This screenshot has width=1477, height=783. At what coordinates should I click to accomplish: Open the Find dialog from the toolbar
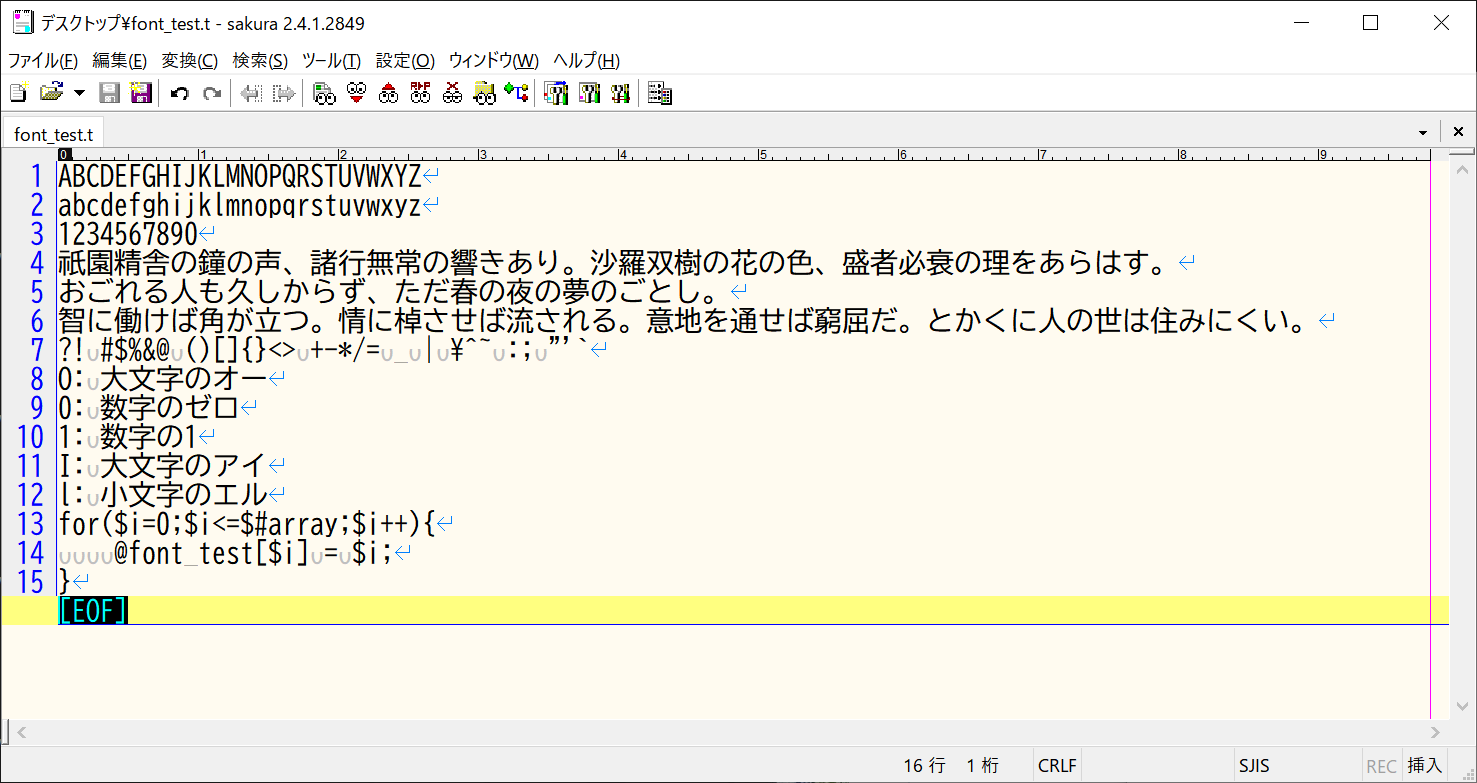tap(323, 94)
